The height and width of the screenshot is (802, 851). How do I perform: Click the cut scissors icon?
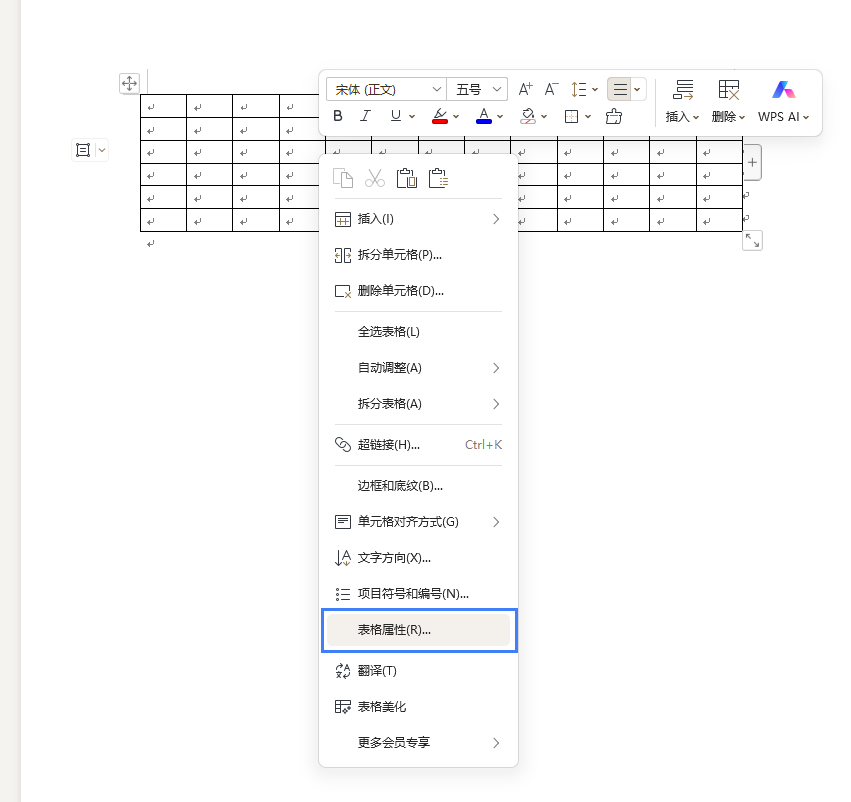coord(374,178)
